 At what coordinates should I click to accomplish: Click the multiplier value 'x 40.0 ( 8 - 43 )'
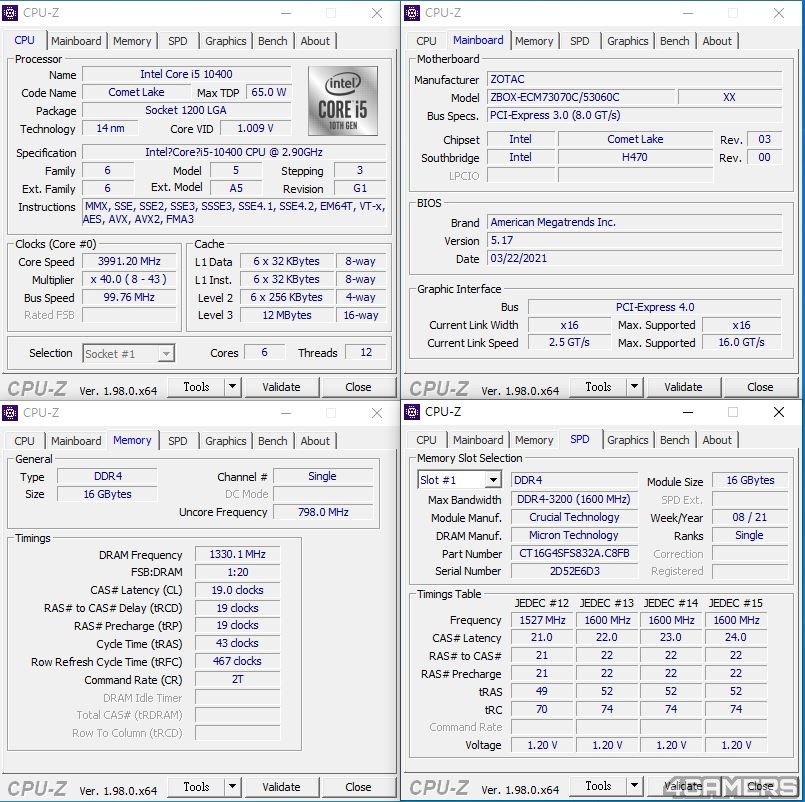pos(129,279)
